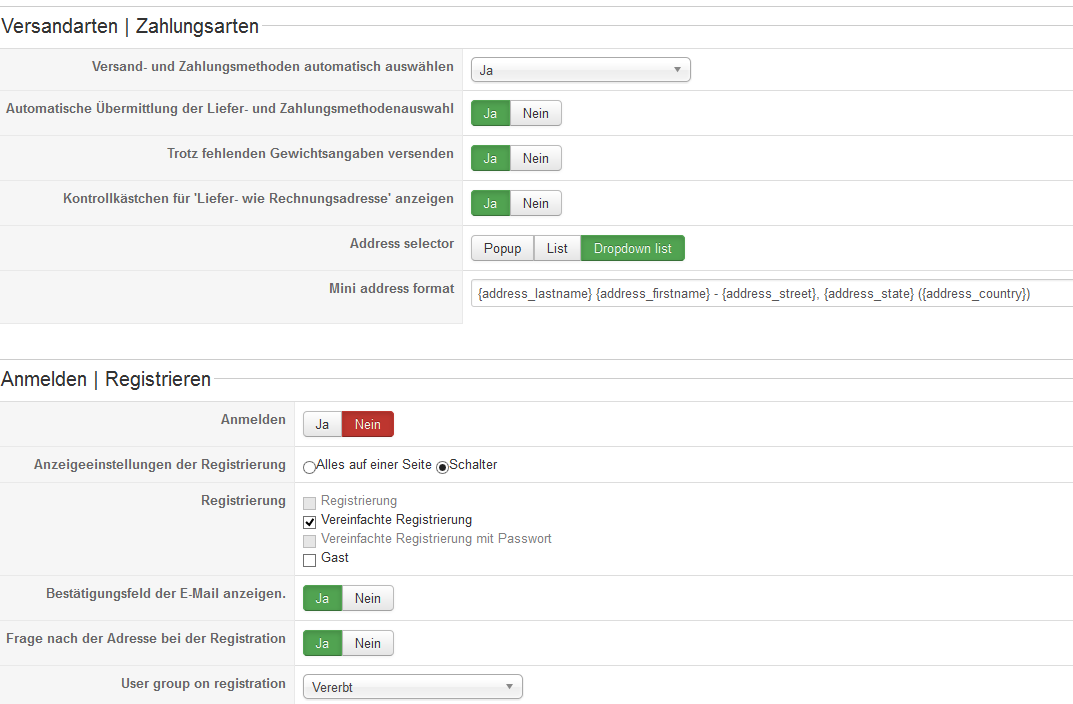The height and width of the screenshot is (704, 1073).
Task: Select Popup as address selector
Action: [502, 249]
